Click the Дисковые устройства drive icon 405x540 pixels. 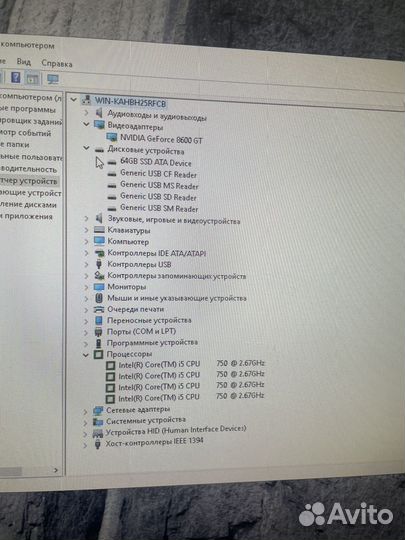tap(99, 149)
